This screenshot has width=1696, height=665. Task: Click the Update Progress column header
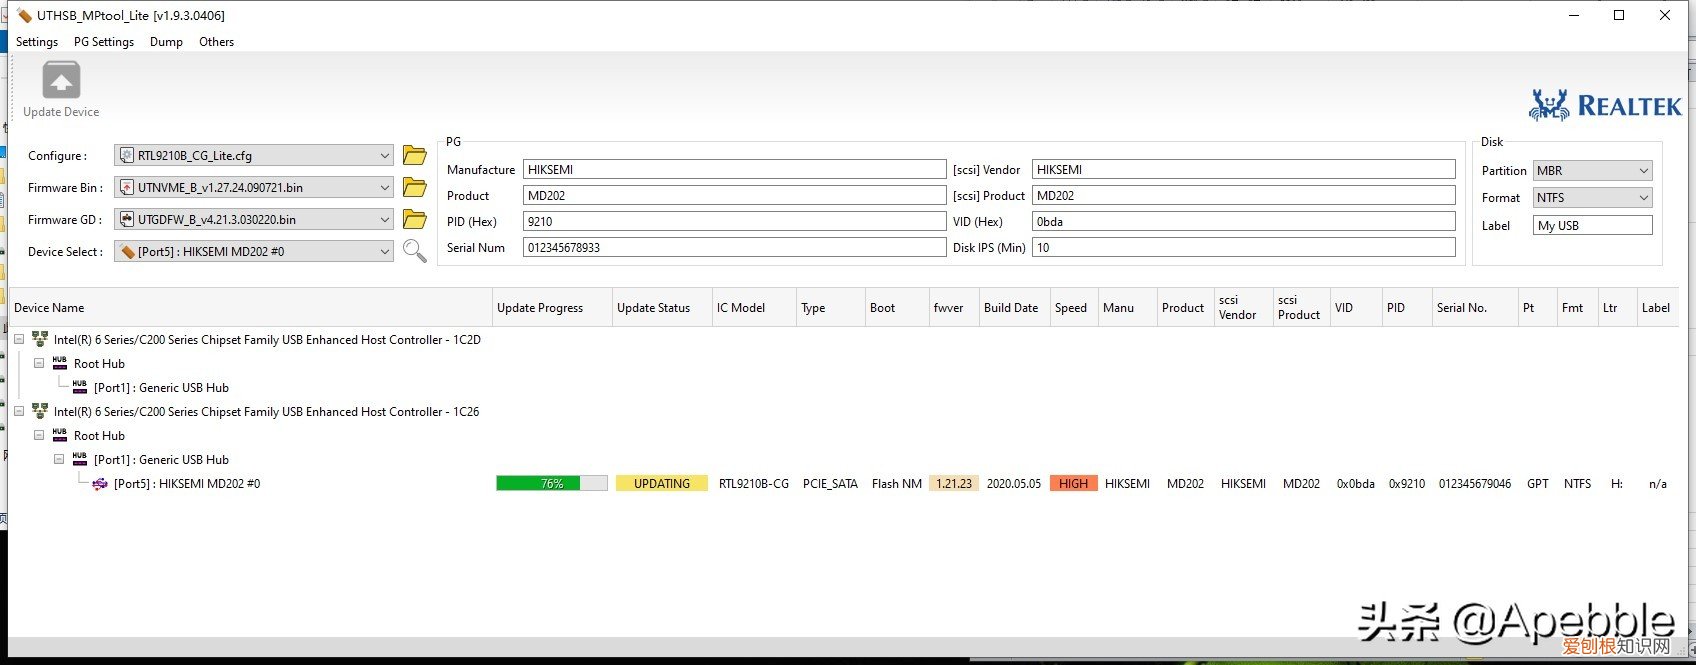[x=540, y=308]
